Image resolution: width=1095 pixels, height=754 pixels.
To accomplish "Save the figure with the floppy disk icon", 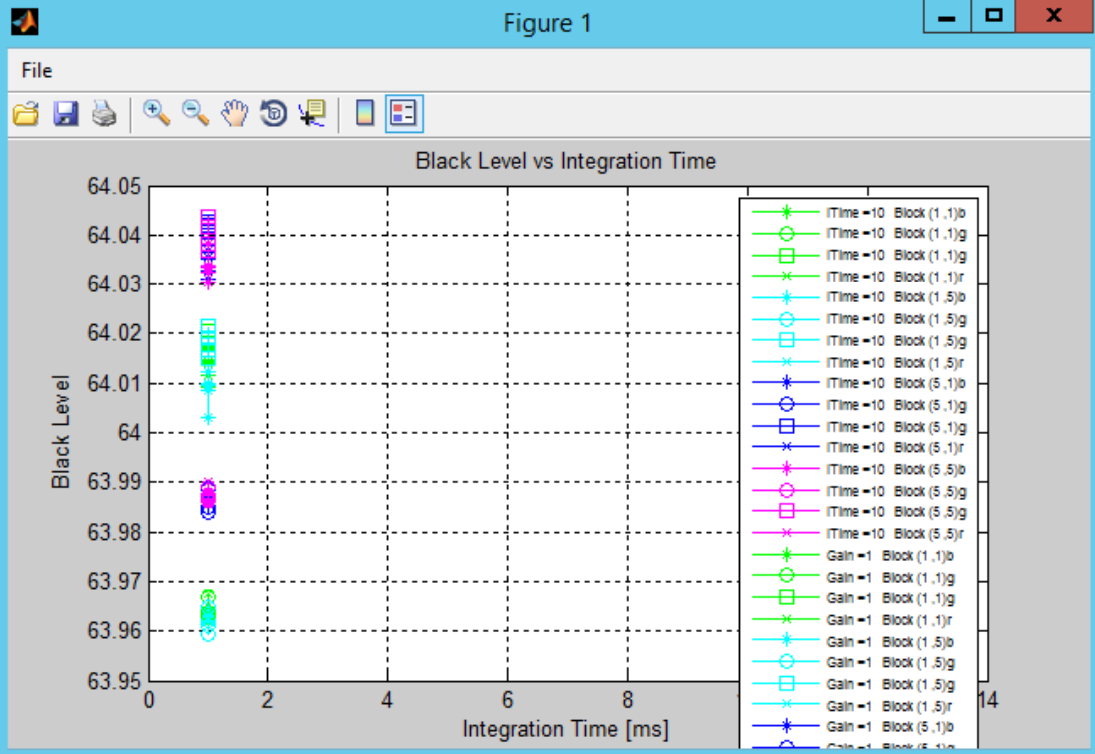I will point(66,114).
